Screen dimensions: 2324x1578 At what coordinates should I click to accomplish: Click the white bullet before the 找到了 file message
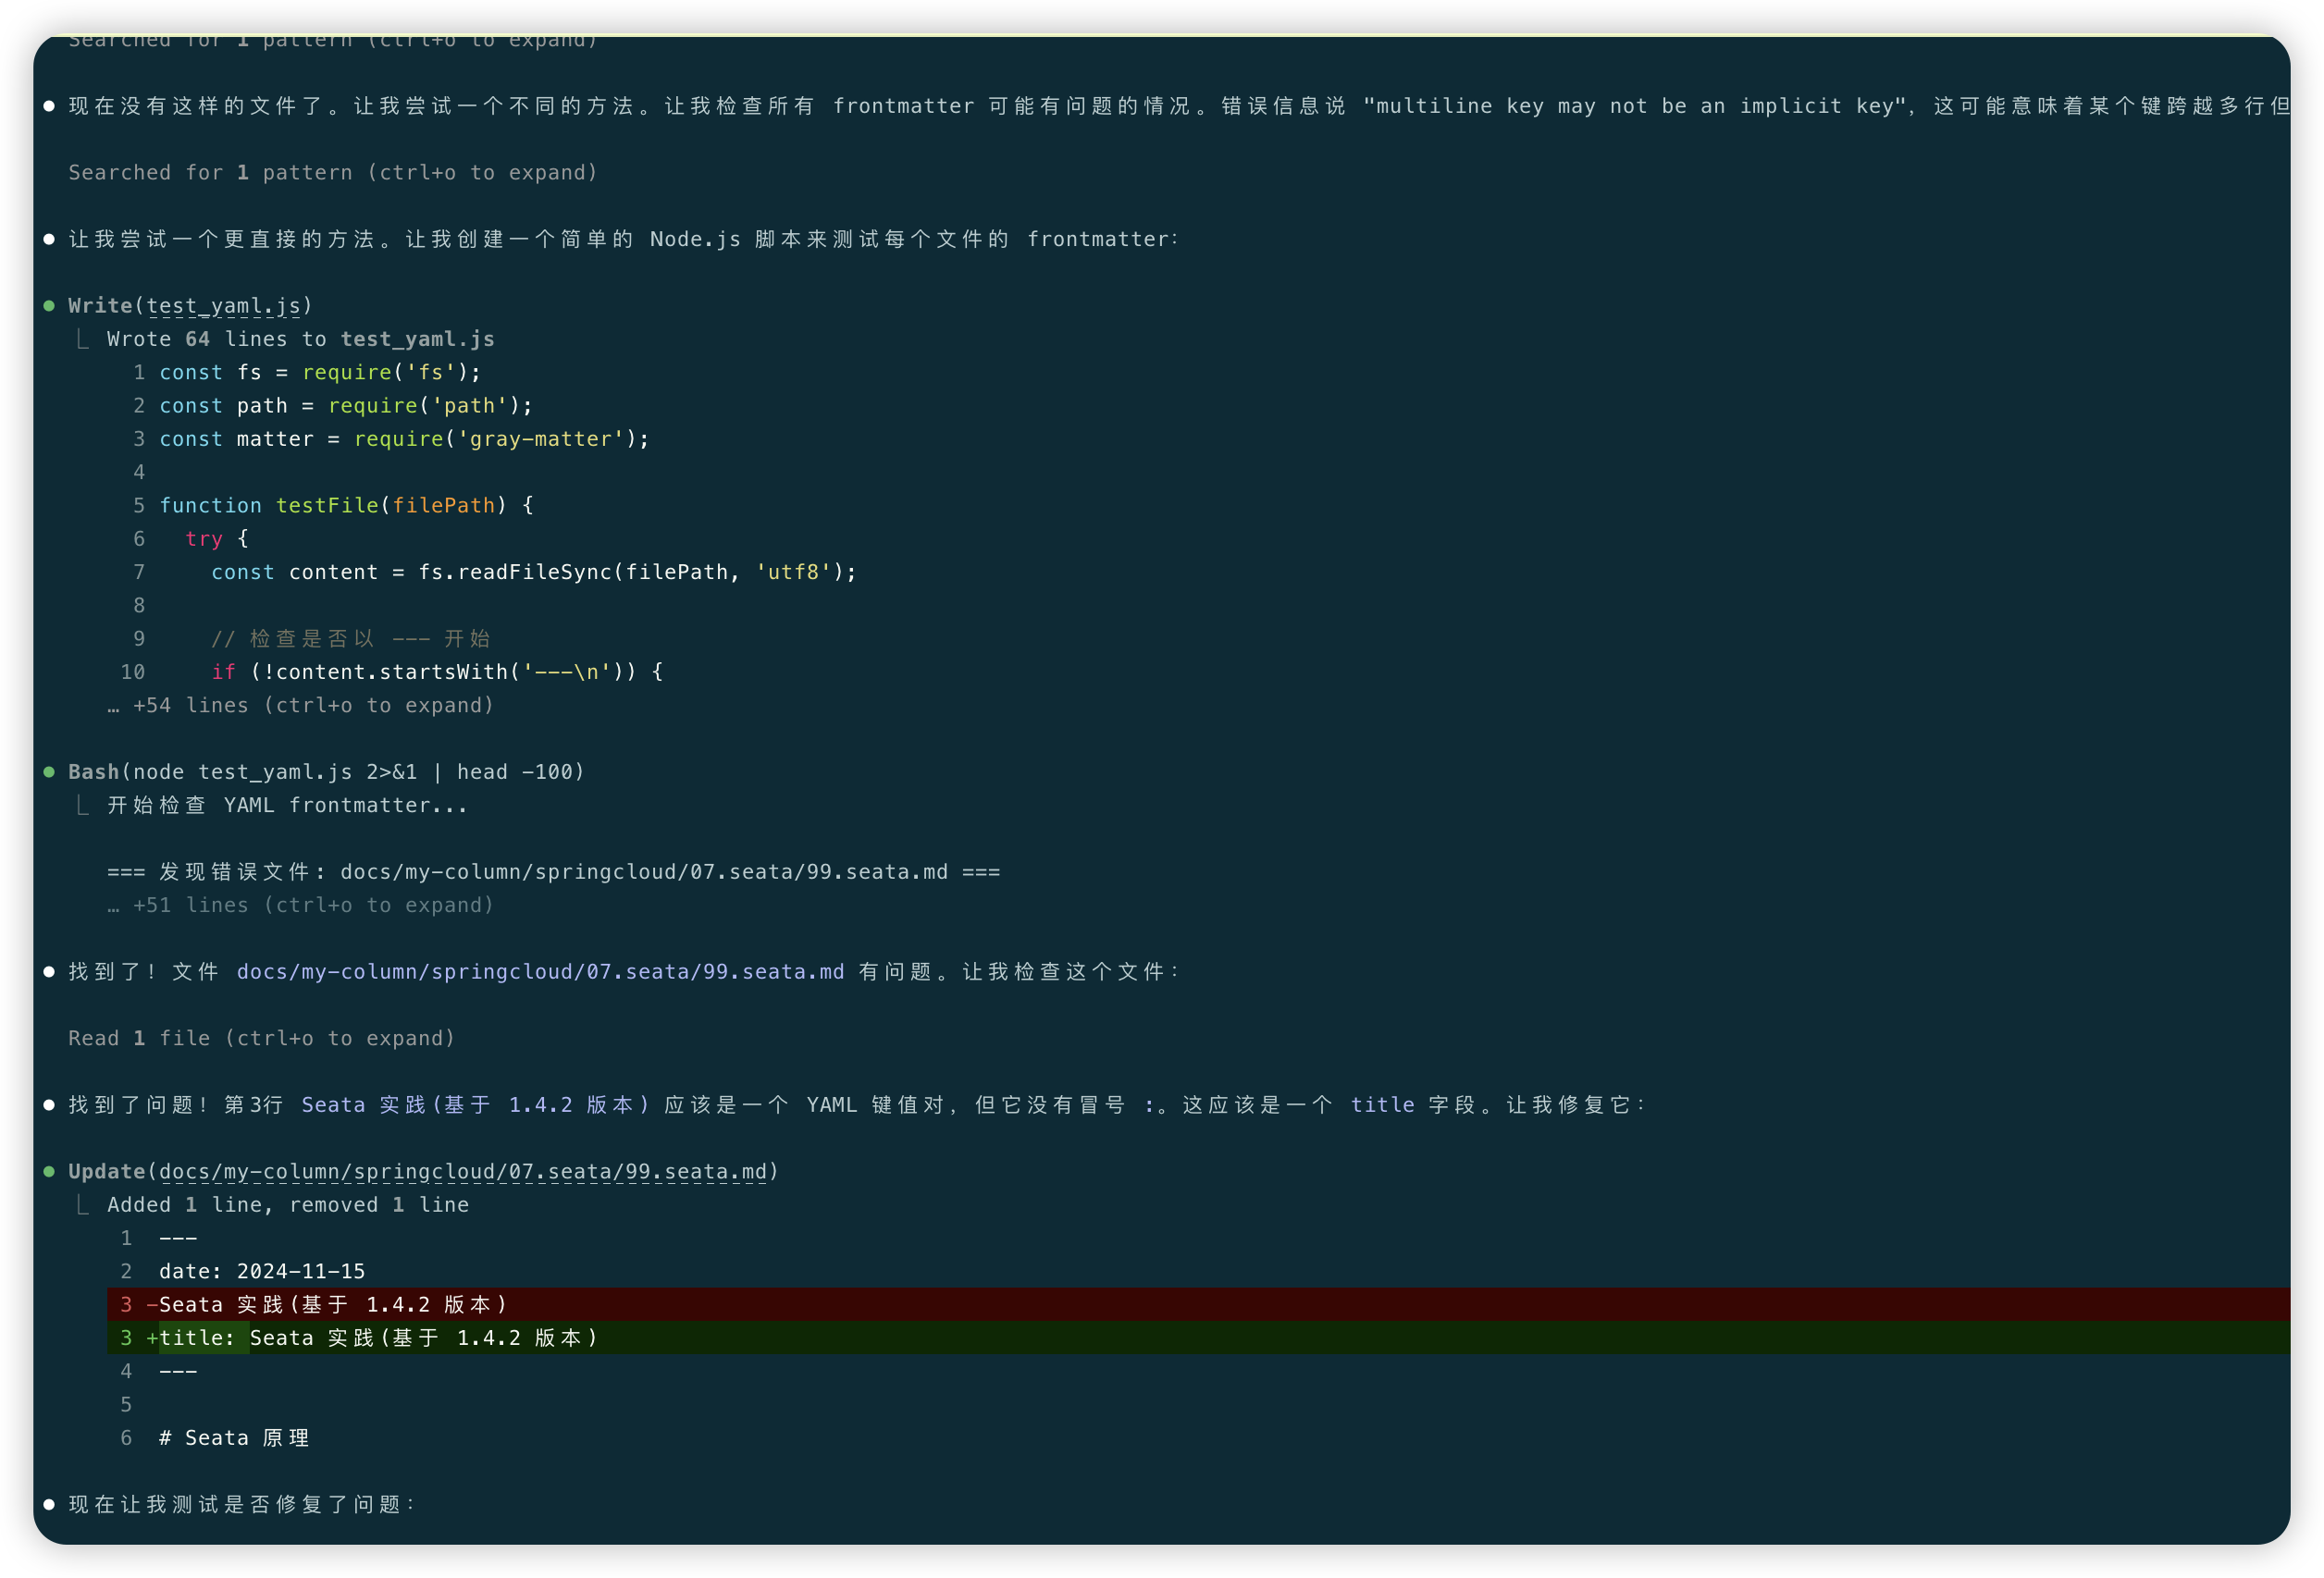(x=49, y=972)
